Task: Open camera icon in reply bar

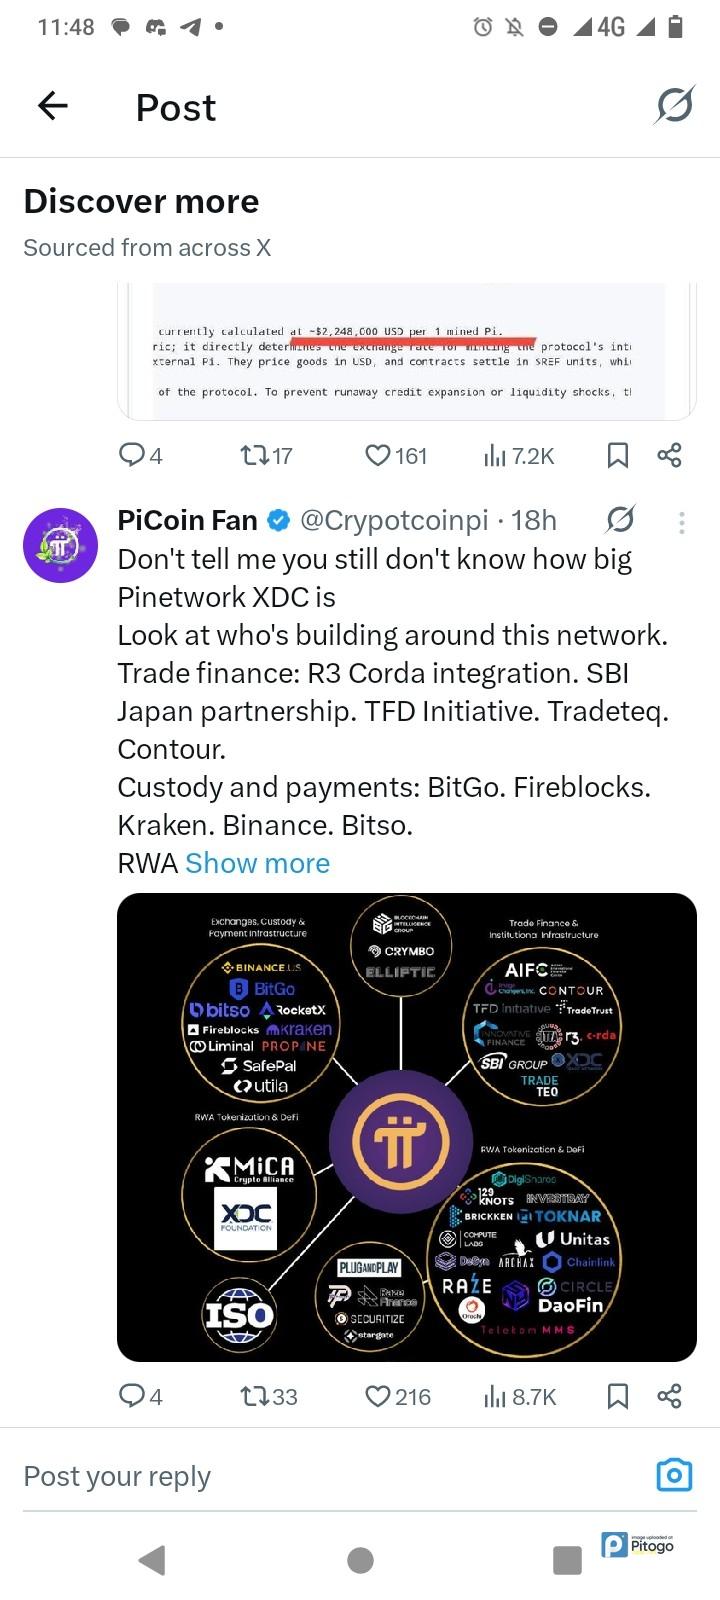Action: (674, 1475)
